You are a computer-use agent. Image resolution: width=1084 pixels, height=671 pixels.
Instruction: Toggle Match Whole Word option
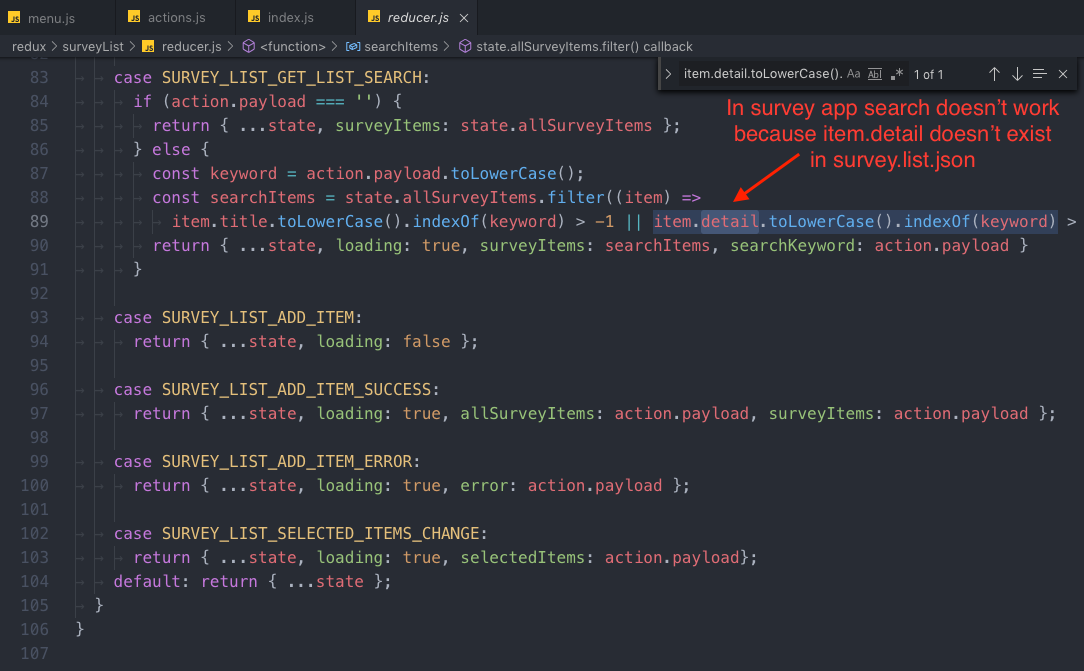click(x=875, y=74)
